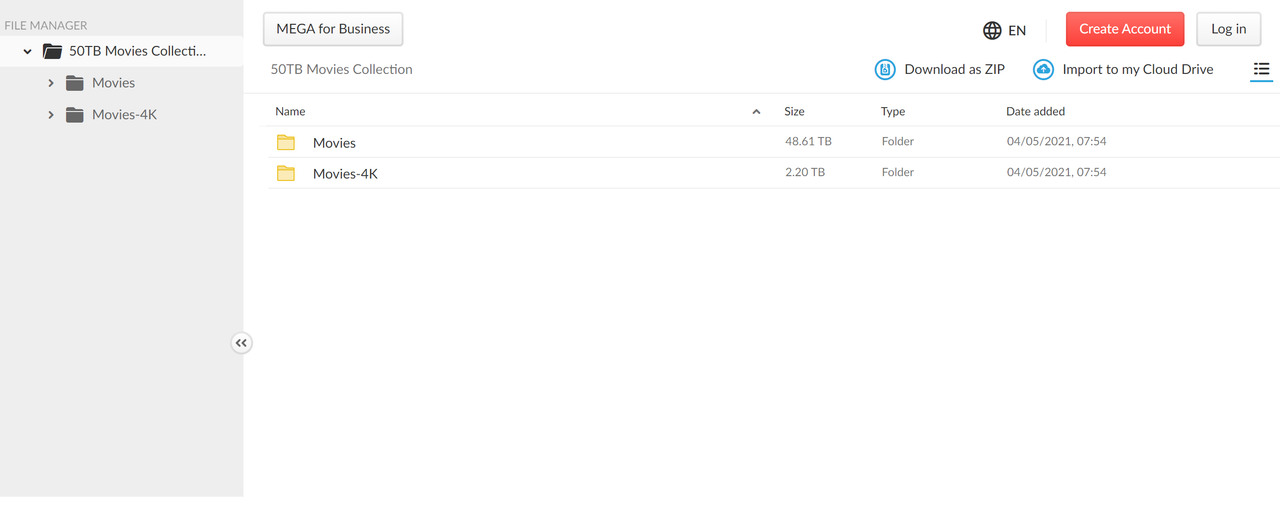Sort the list by the Name column header
1280x521 pixels.
pyautogui.click(x=290, y=111)
